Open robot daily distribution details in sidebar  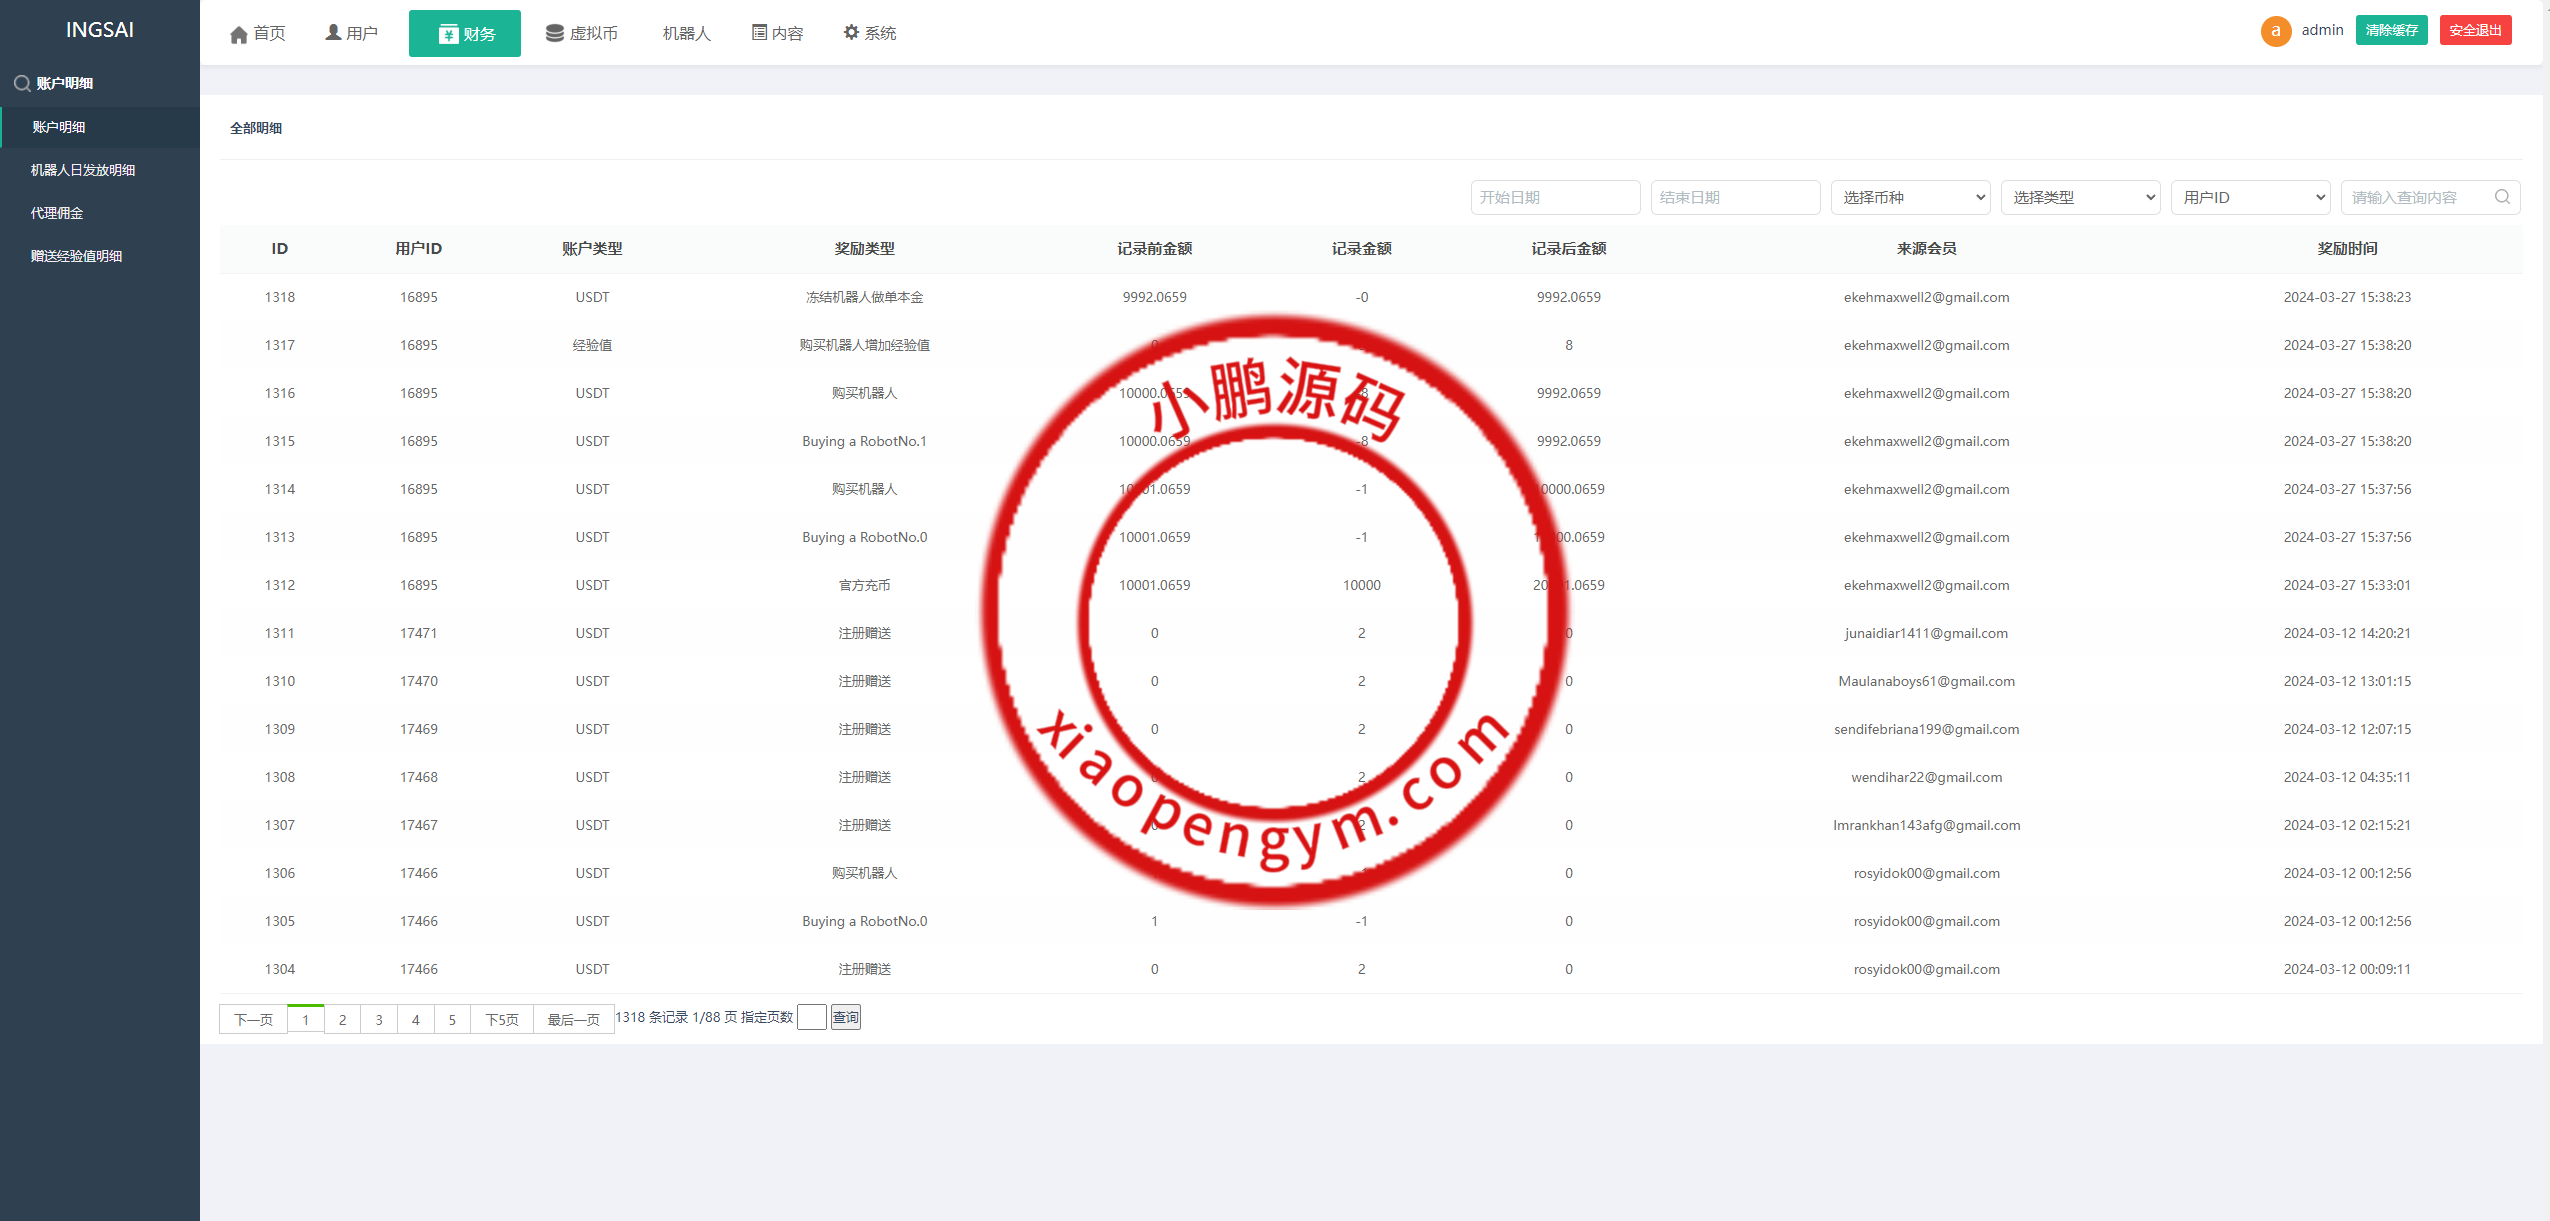pyautogui.click(x=83, y=170)
